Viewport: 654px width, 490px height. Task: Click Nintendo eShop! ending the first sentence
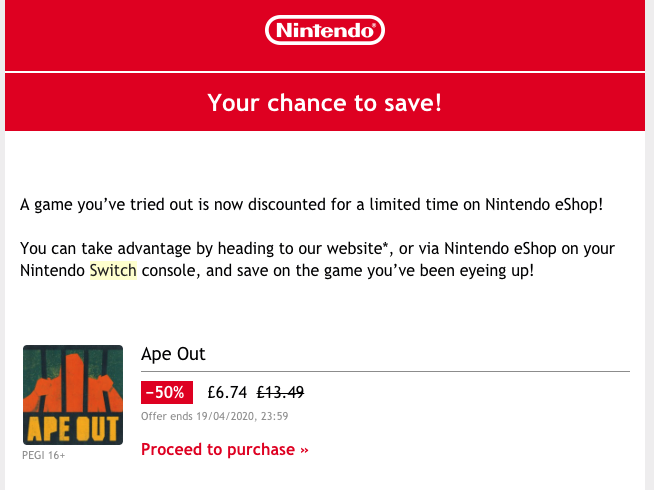tap(544, 204)
